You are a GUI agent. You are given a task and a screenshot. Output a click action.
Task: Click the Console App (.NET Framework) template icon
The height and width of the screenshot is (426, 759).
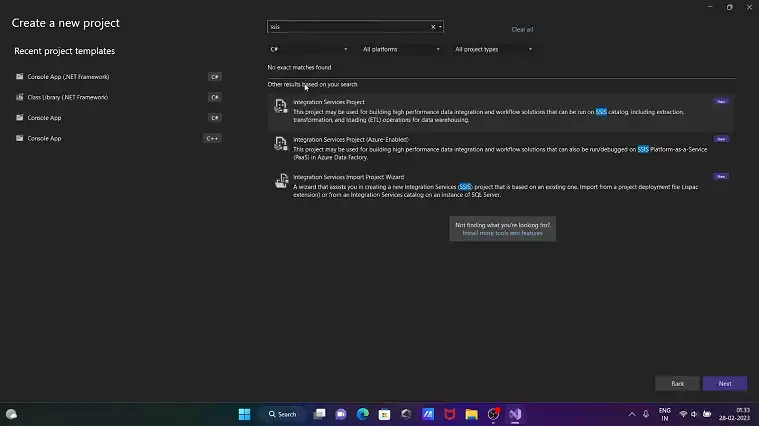pyautogui.click(x=19, y=76)
